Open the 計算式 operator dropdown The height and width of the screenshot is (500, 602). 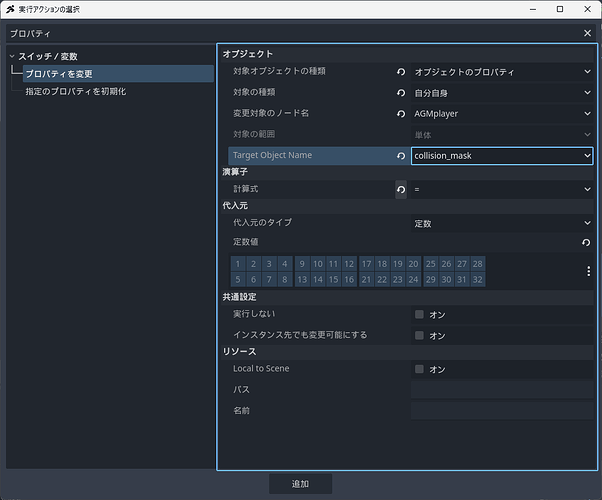(502, 189)
